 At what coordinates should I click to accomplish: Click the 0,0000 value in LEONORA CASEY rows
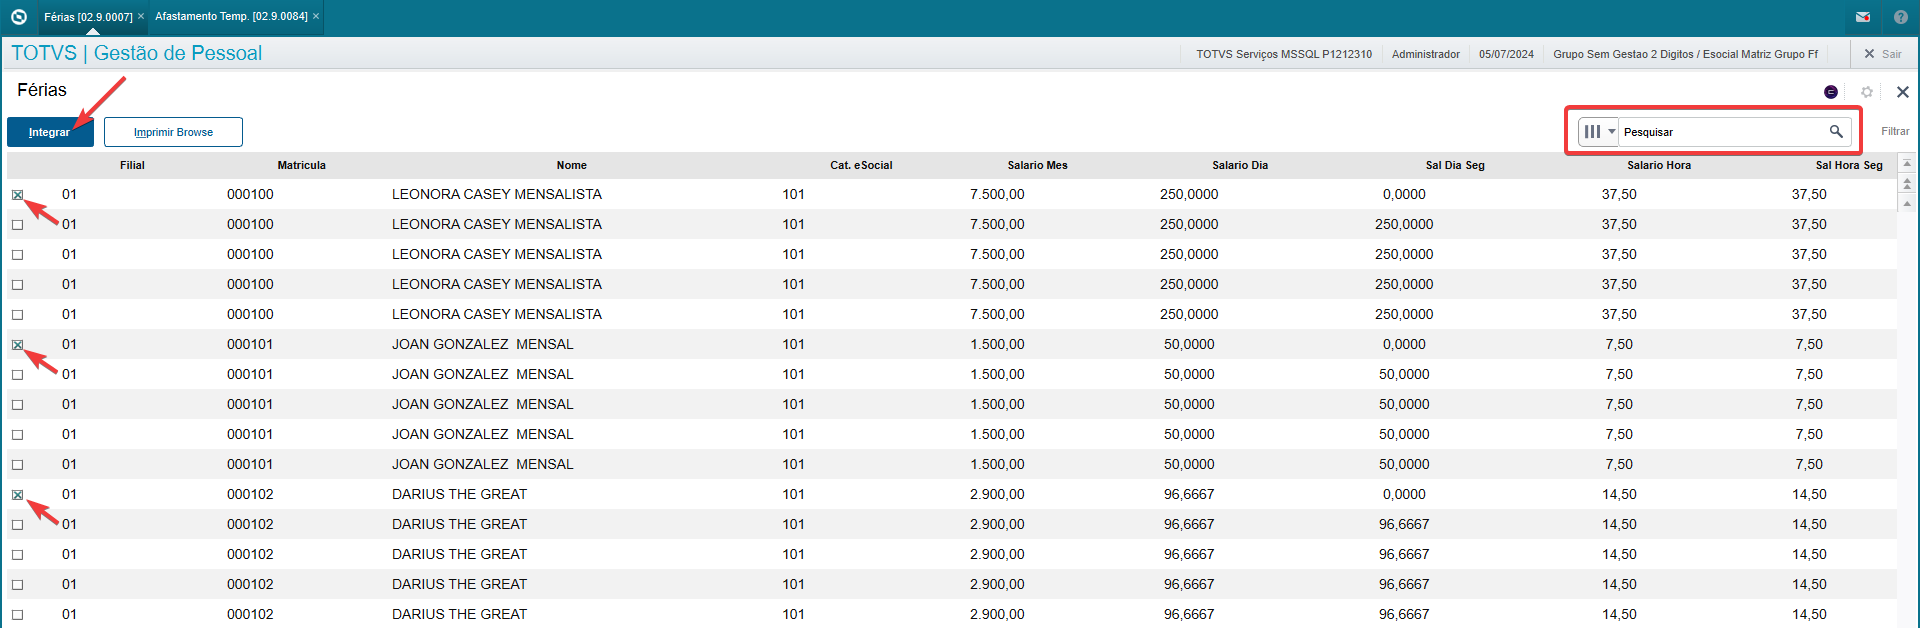pyautogui.click(x=1404, y=194)
